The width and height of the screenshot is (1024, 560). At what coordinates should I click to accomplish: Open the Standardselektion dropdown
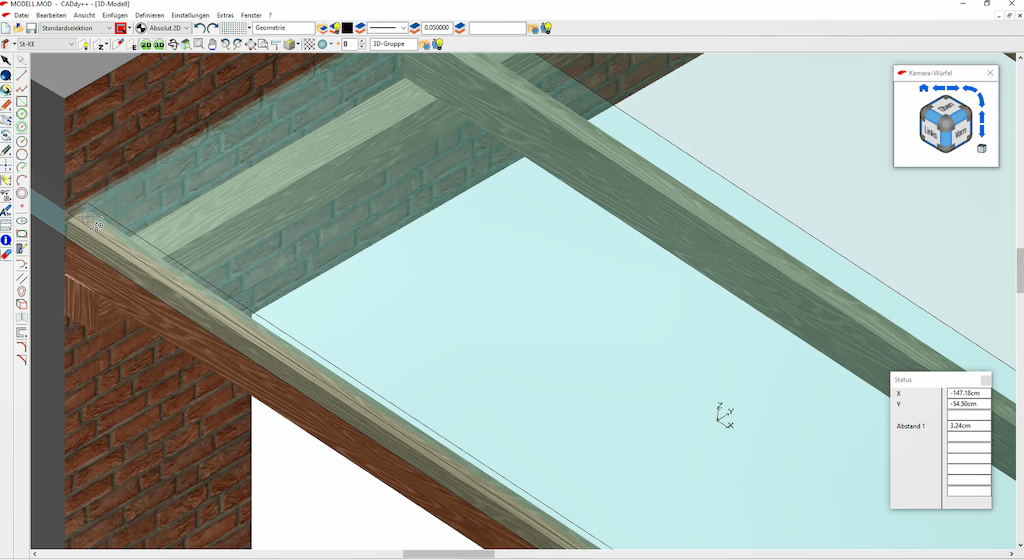(x=76, y=29)
